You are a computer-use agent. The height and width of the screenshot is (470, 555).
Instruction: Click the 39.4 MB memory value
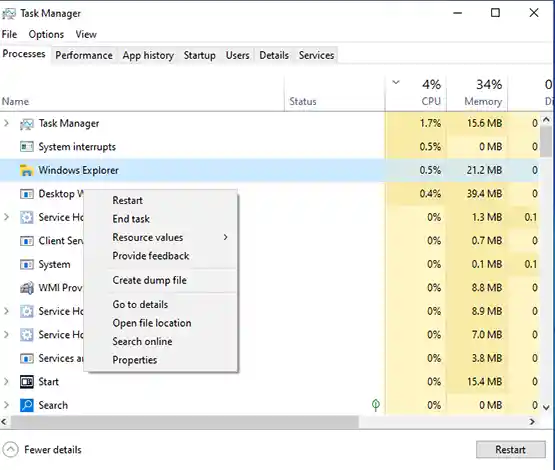click(x=484, y=194)
